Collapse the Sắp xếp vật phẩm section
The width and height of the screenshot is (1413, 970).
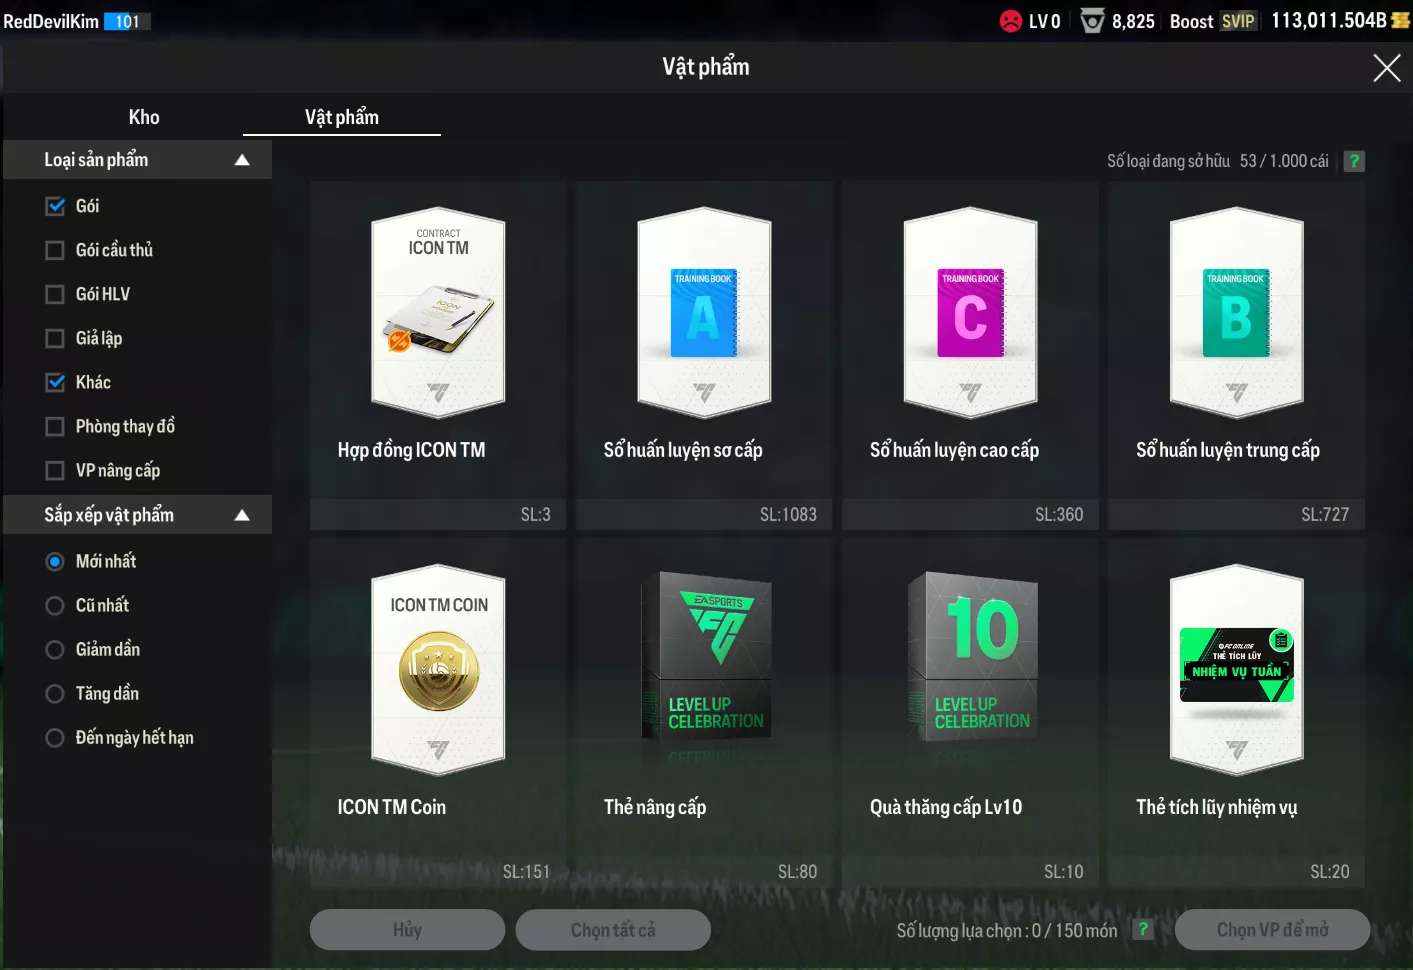tap(241, 515)
